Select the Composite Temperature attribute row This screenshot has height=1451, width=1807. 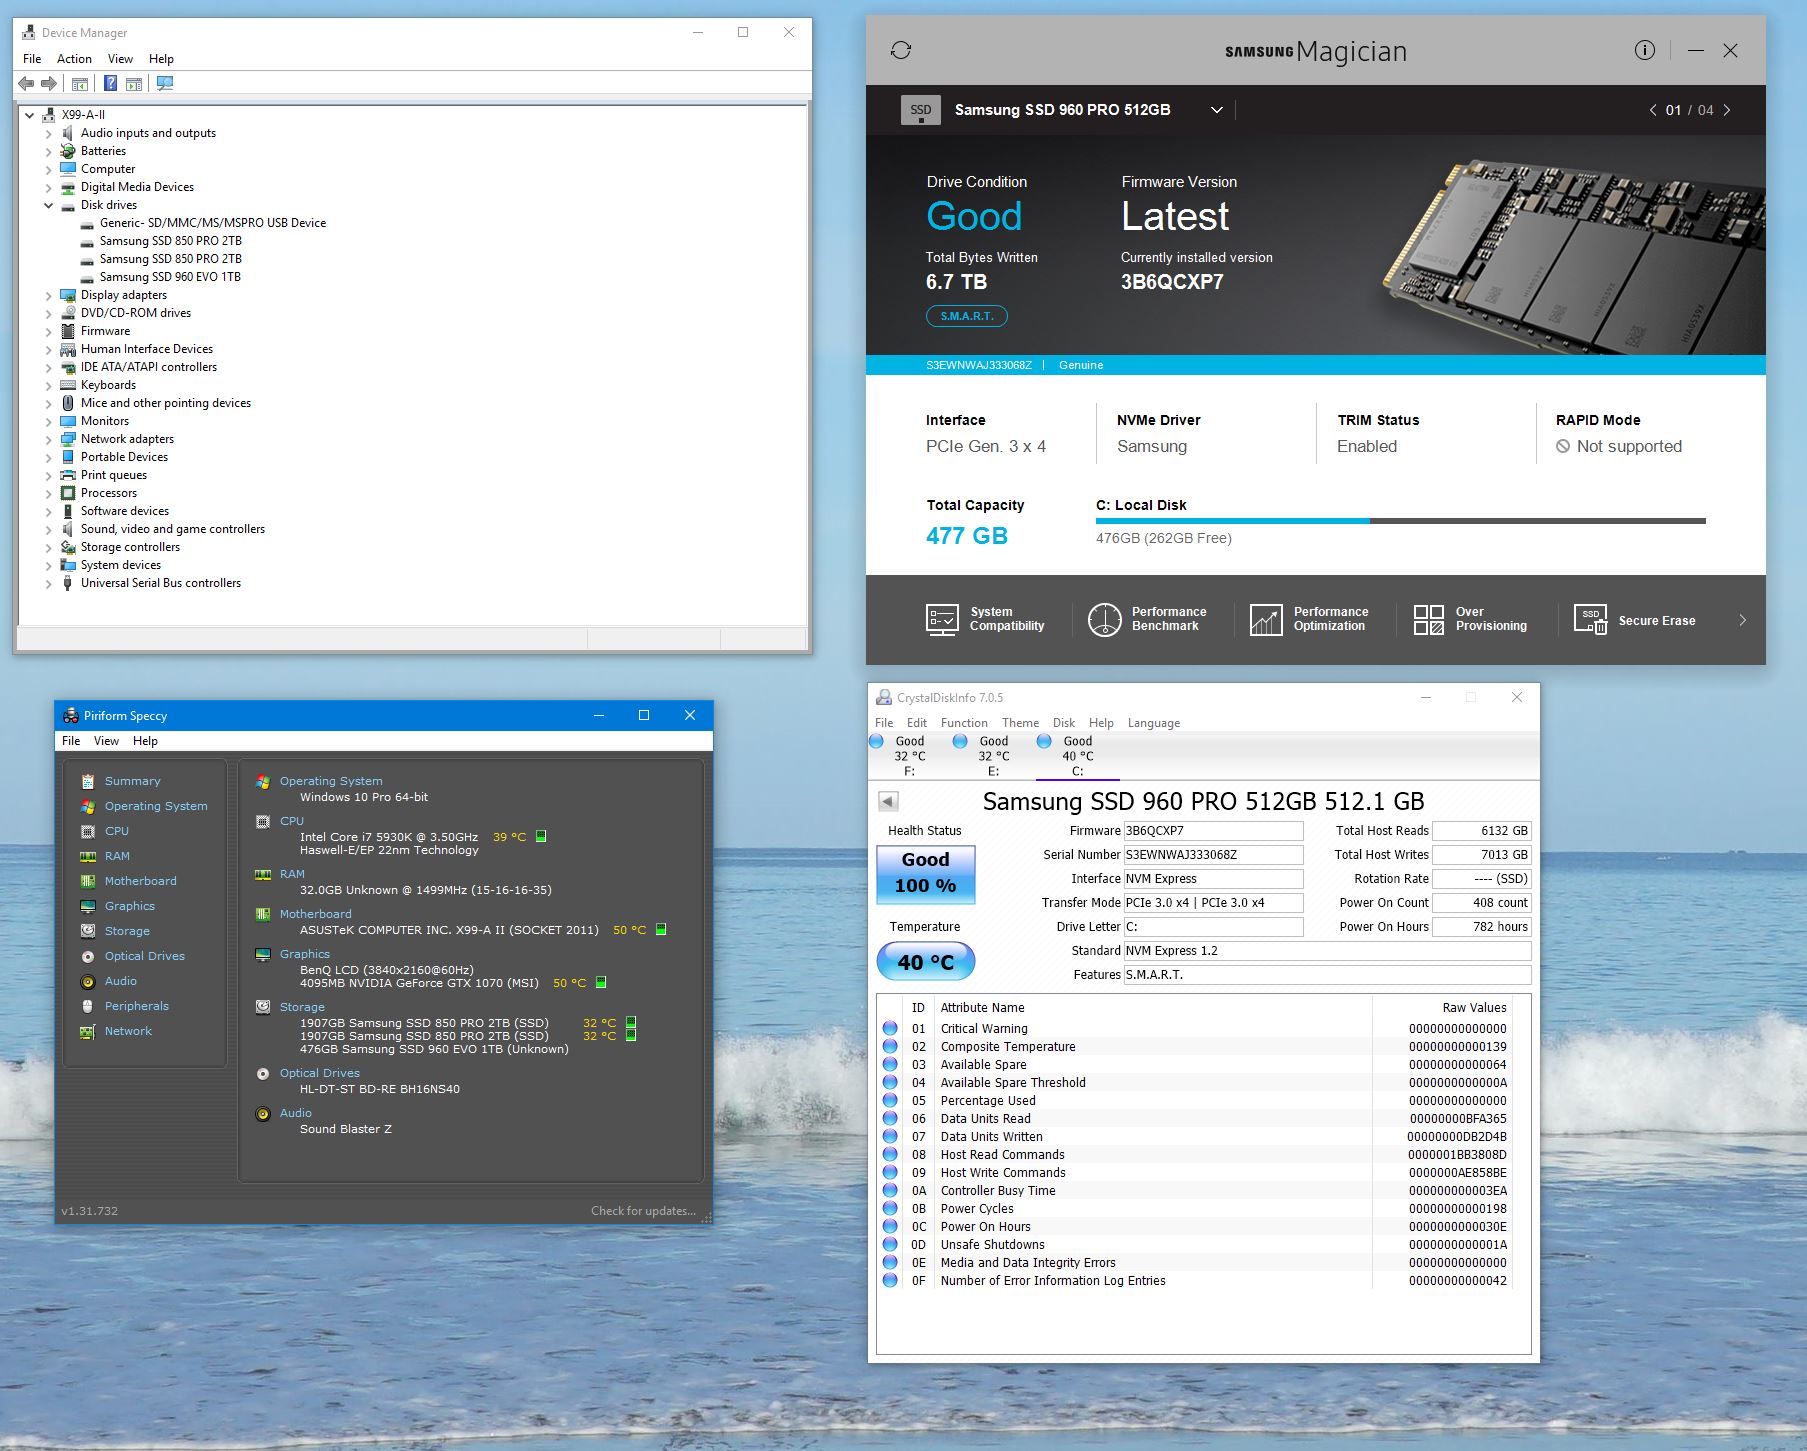pyautogui.click(x=1195, y=1047)
